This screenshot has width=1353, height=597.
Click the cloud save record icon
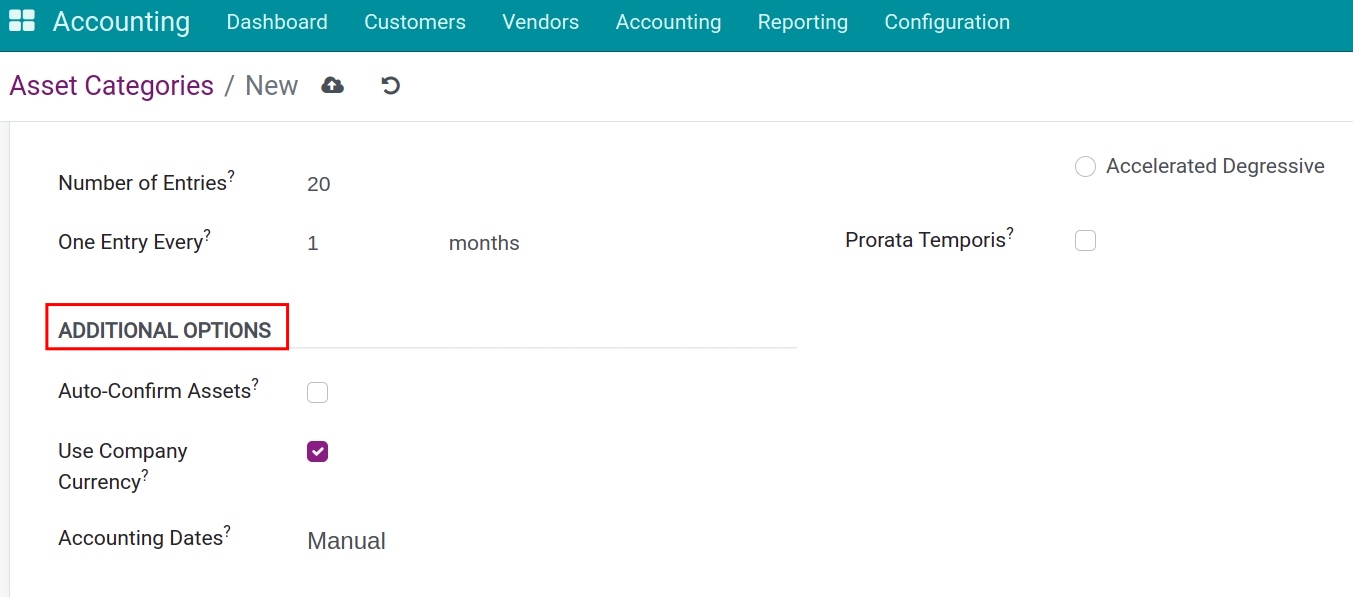(x=332, y=86)
